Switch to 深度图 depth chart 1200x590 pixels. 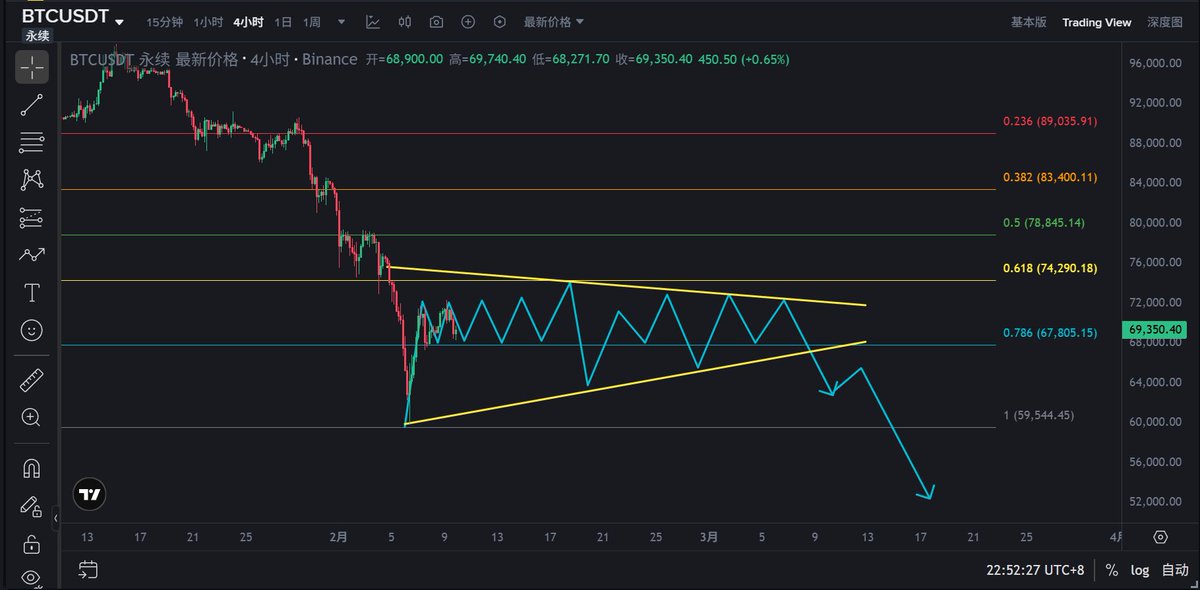click(1165, 22)
